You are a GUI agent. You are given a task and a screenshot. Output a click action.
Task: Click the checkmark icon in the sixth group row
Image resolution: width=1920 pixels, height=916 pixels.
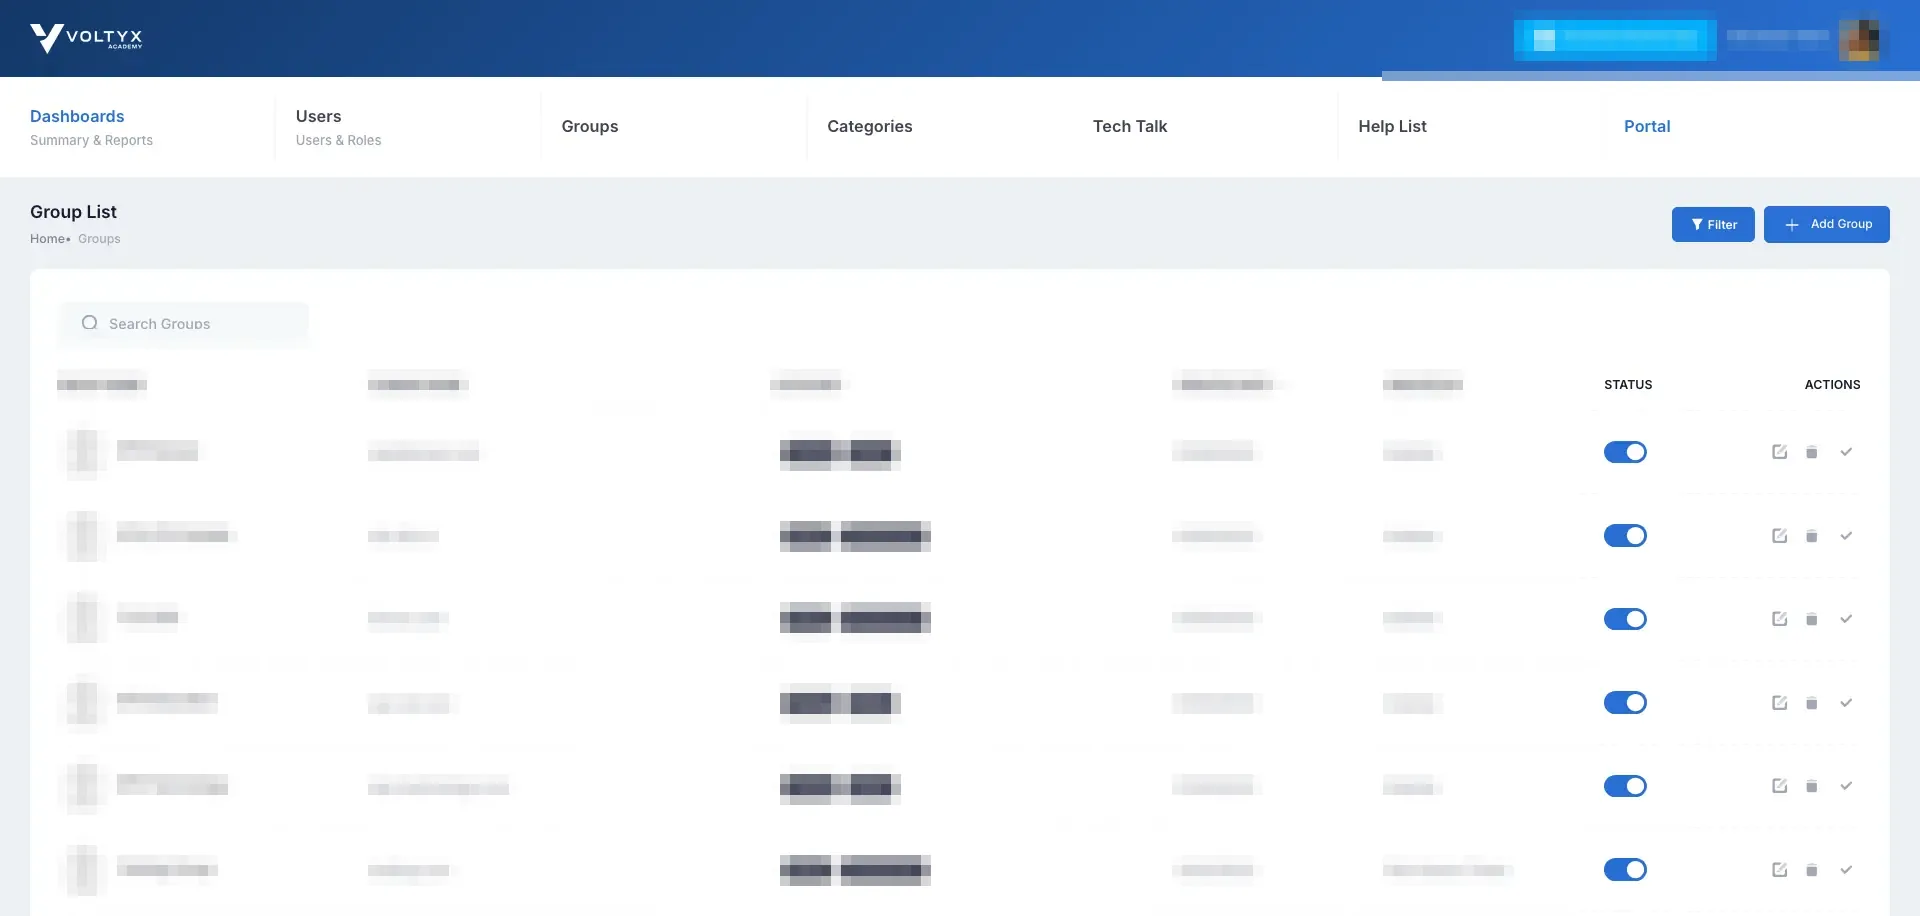coord(1846,870)
